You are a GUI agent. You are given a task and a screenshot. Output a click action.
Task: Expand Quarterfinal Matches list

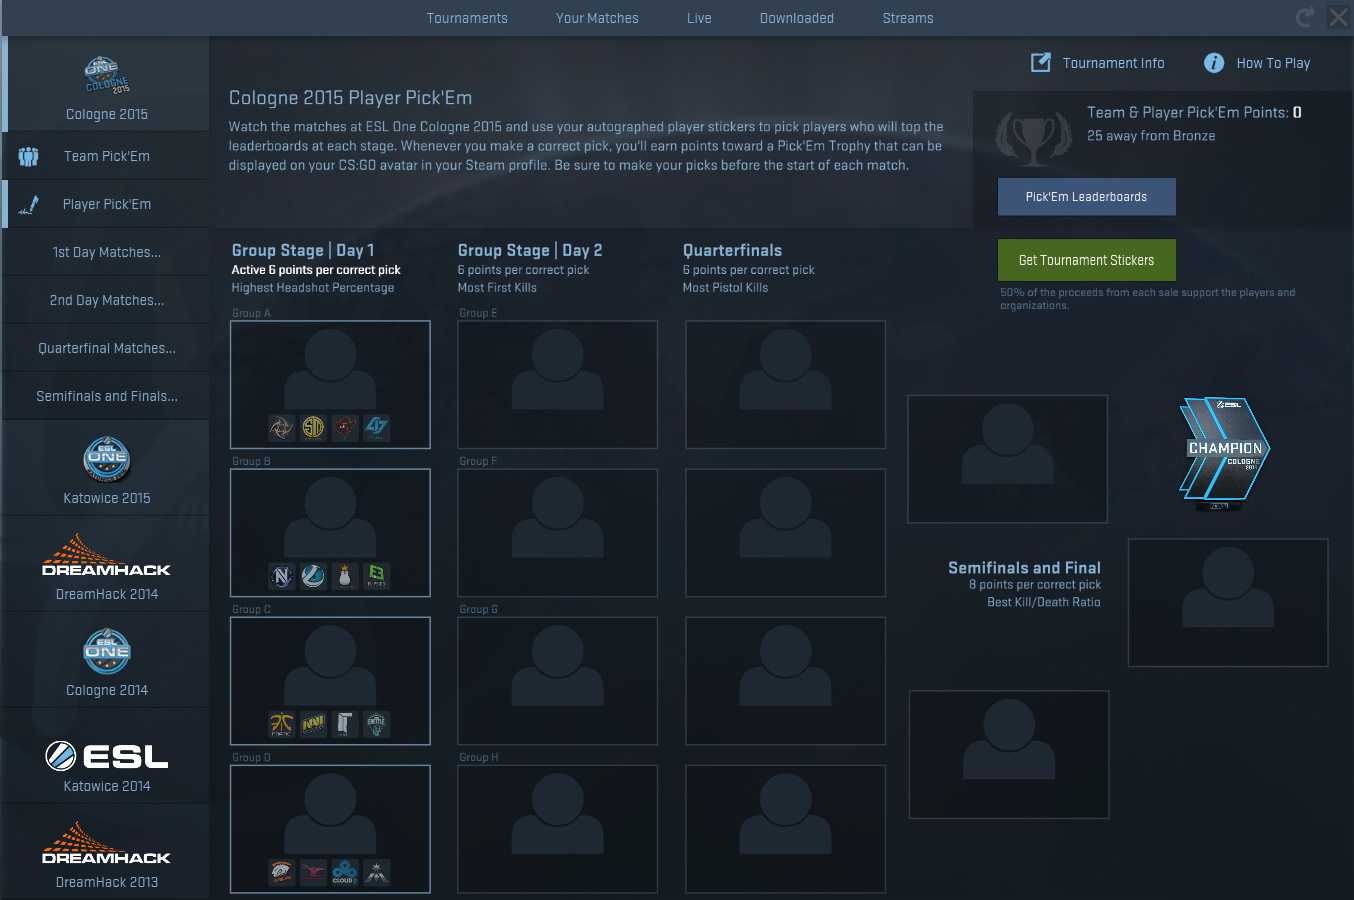[106, 348]
